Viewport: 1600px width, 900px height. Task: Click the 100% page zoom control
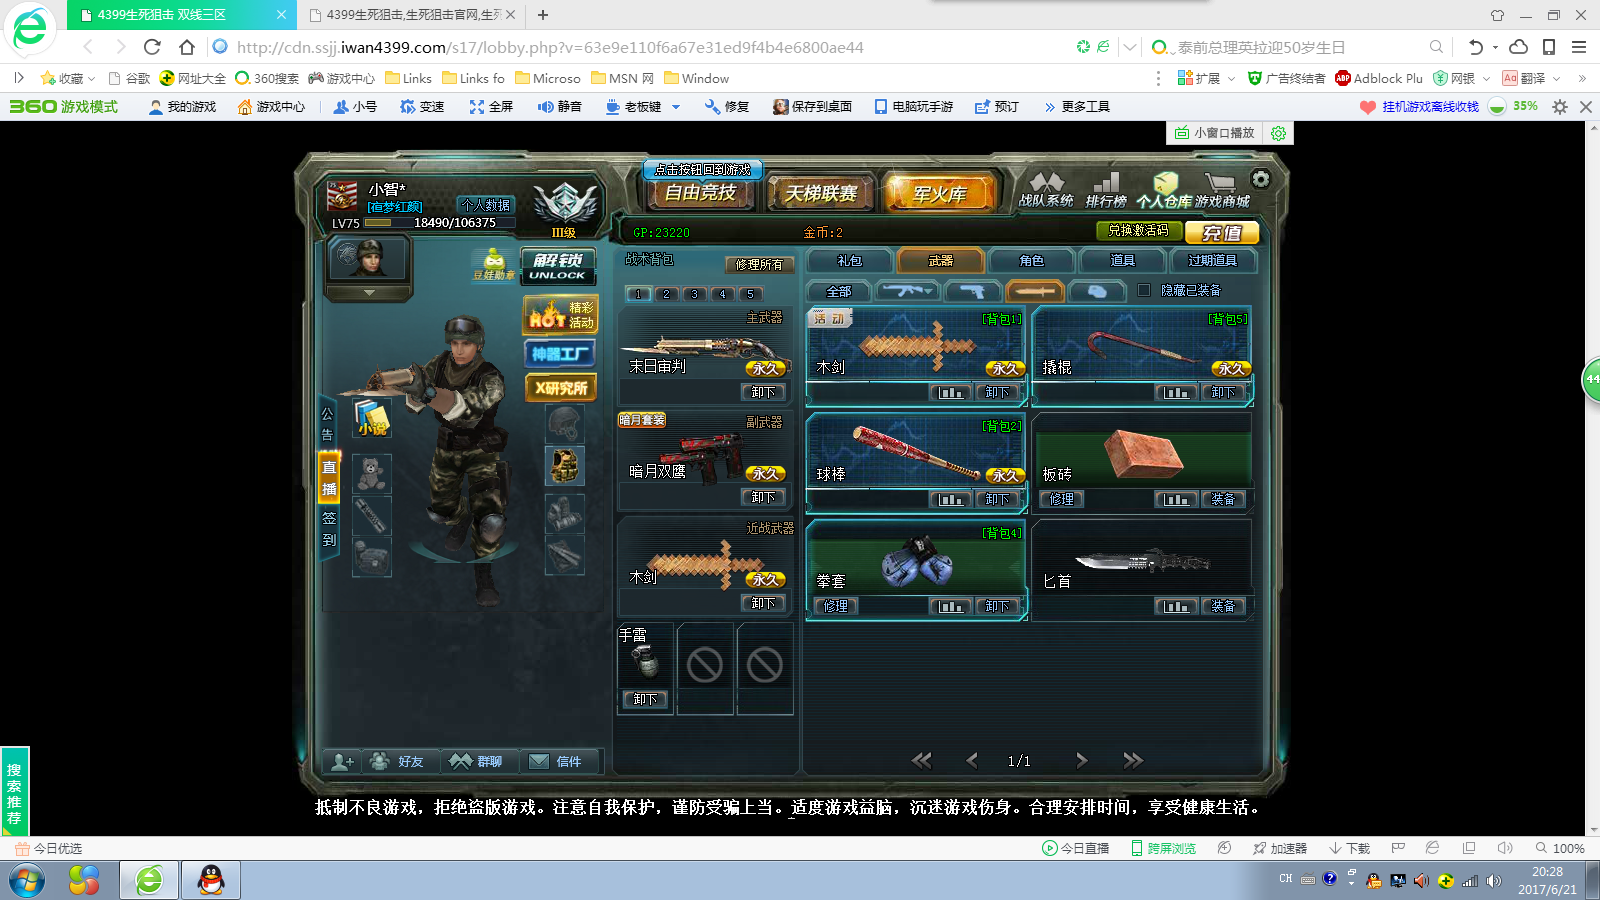1560,848
